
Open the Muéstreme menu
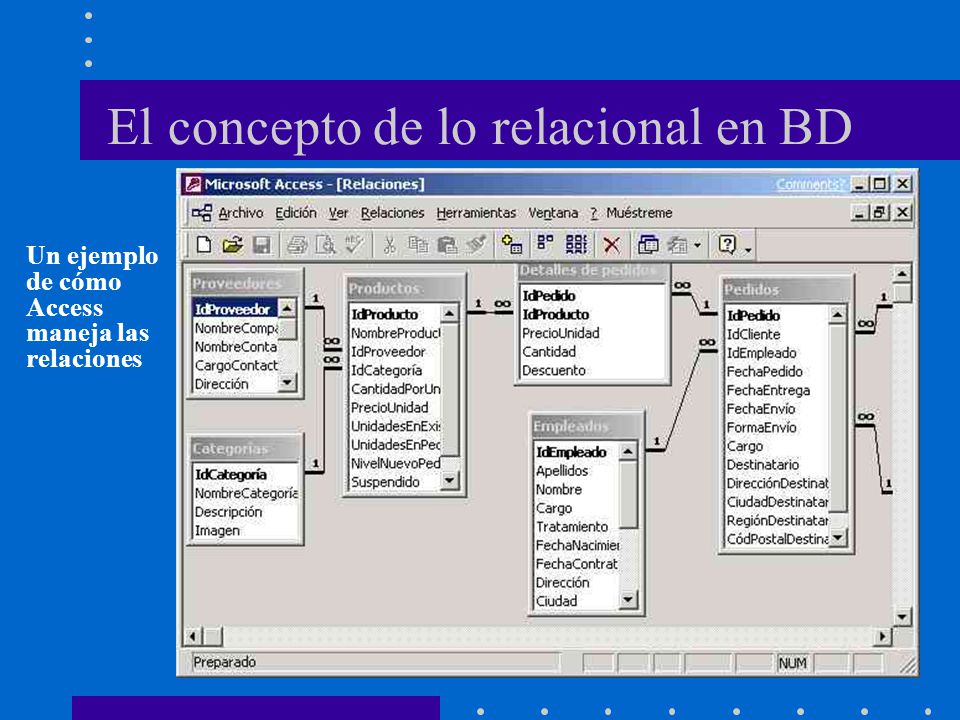pyautogui.click(x=639, y=213)
